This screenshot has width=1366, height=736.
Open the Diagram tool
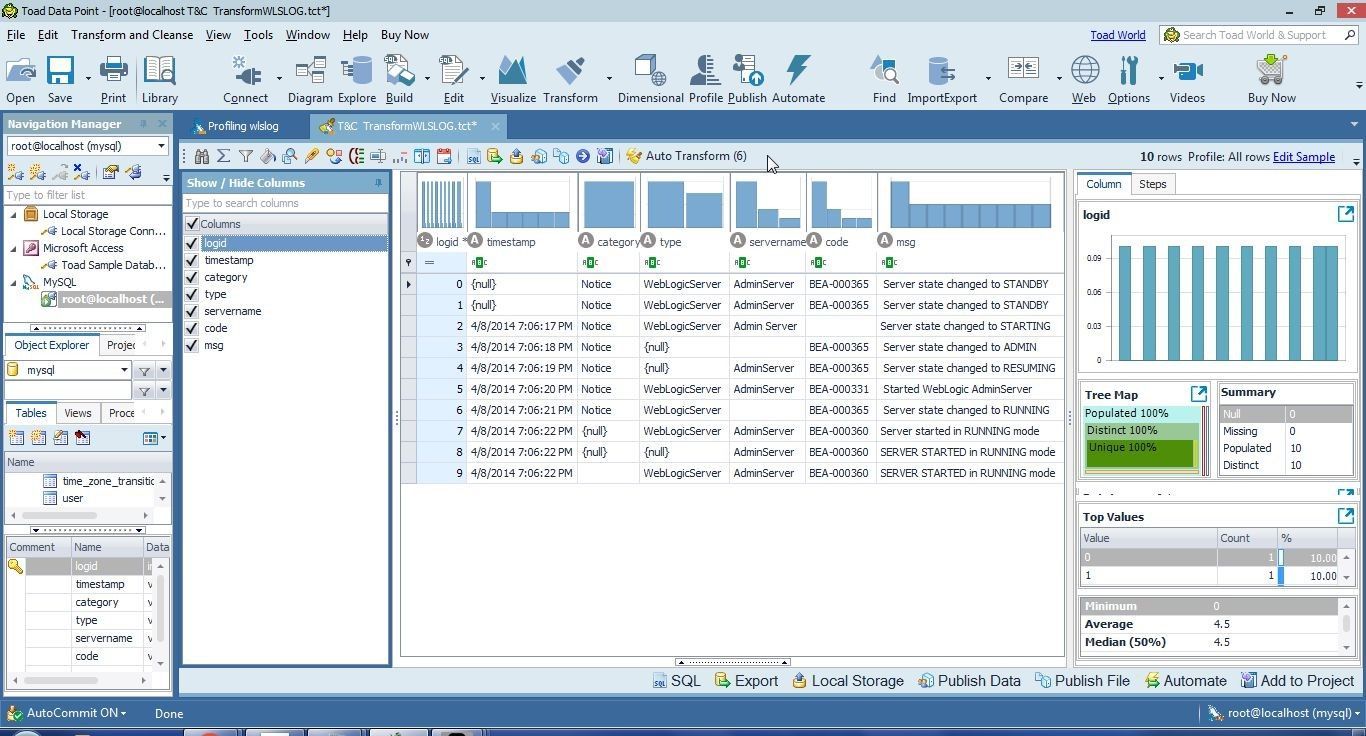pyautogui.click(x=310, y=79)
